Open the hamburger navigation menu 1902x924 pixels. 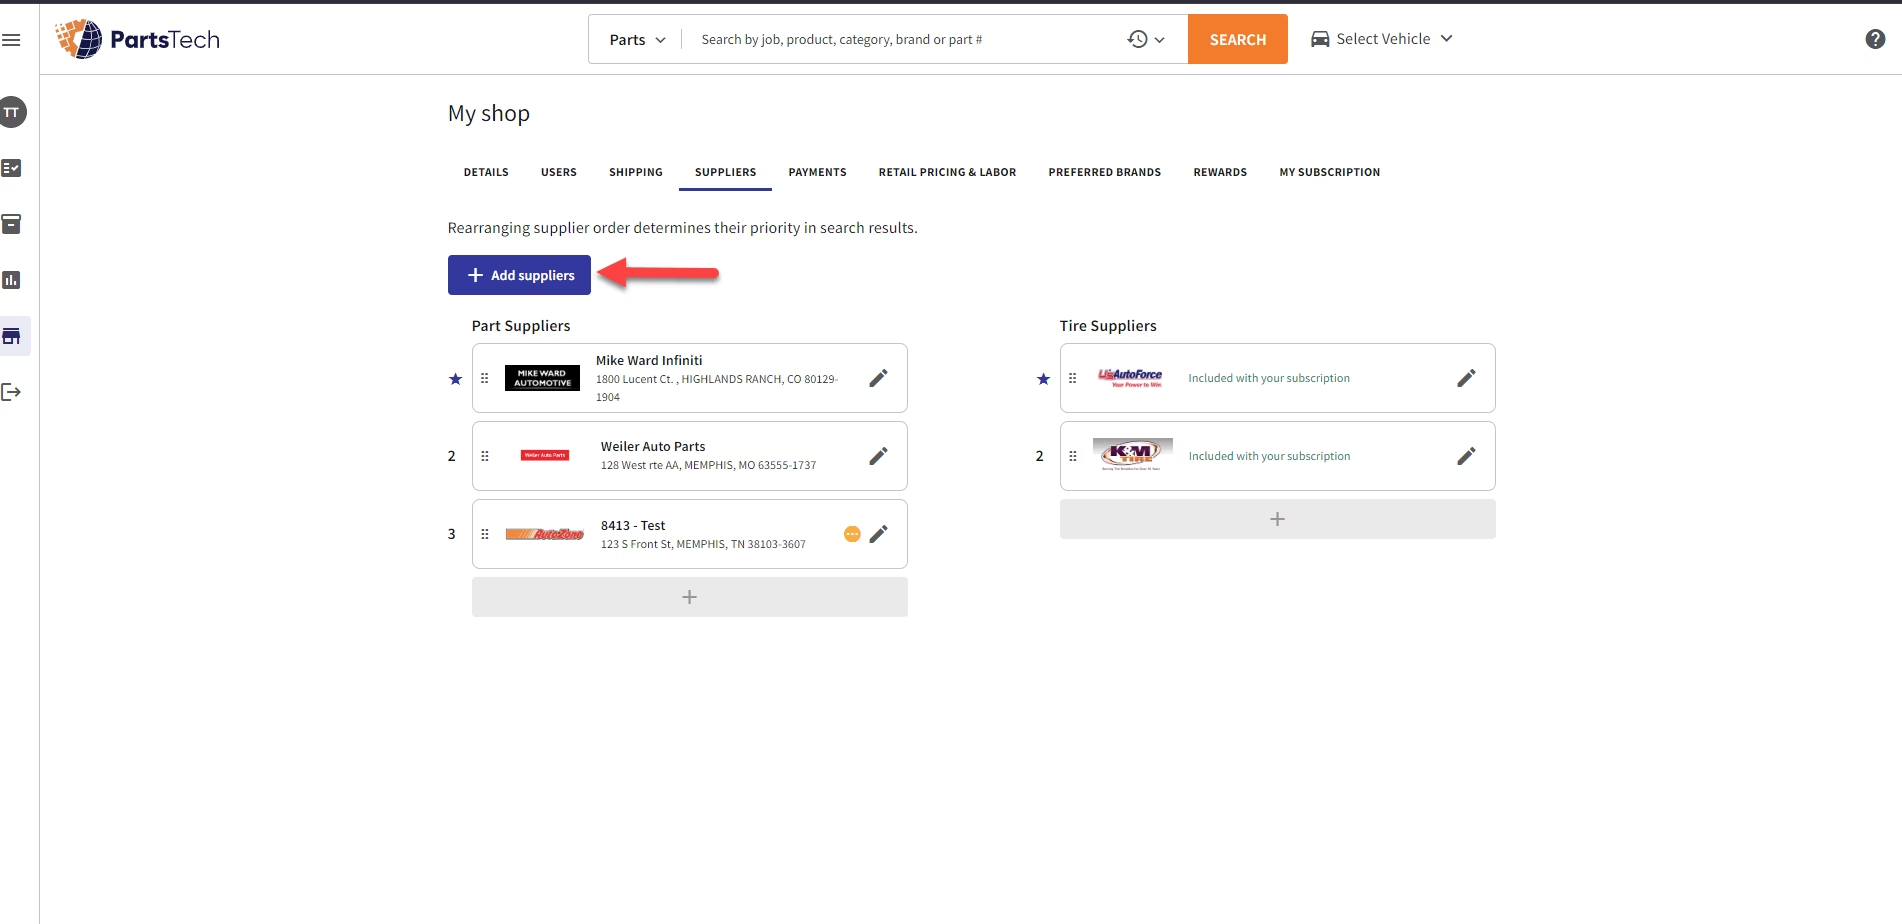click(x=11, y=39)
